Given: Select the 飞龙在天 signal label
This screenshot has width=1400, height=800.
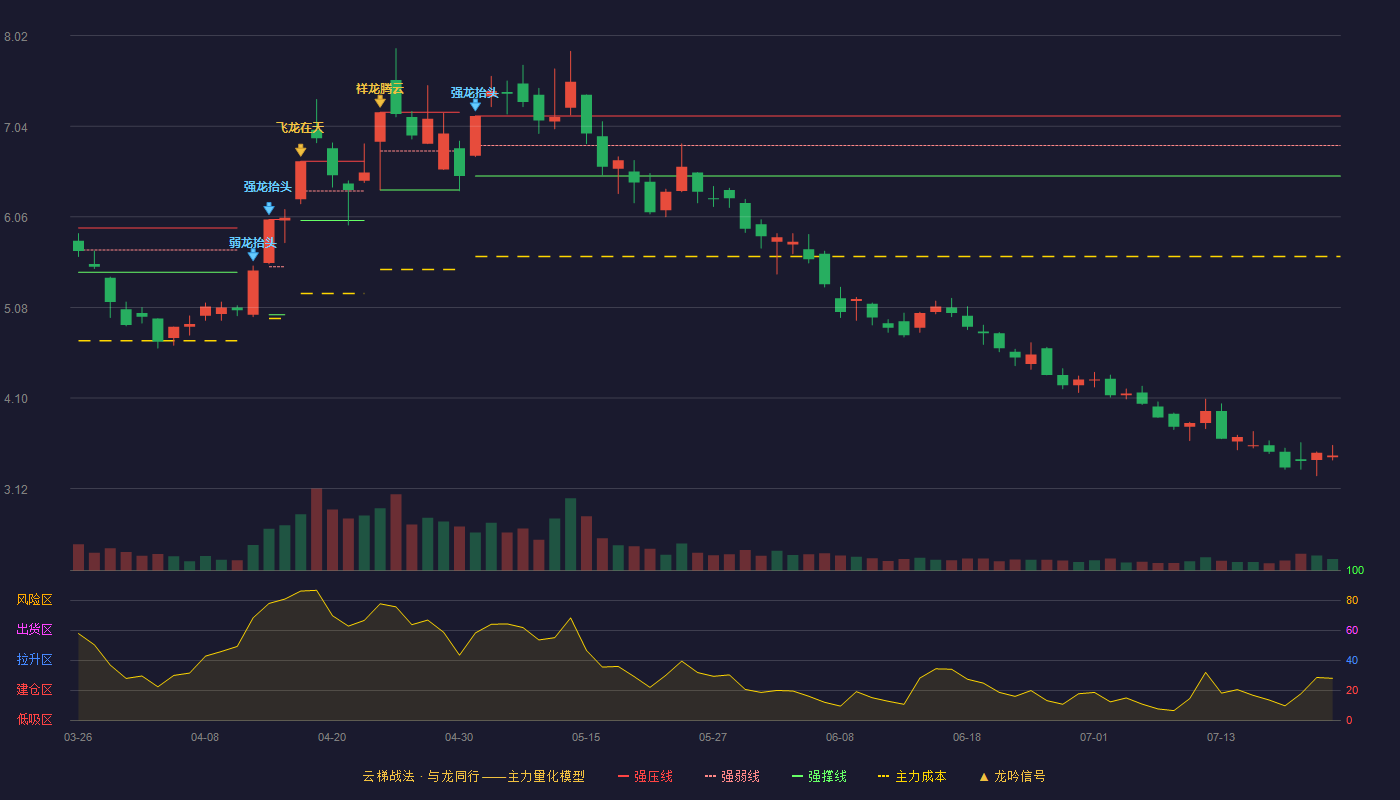Looking at the screenshot, I should point(300,128).
